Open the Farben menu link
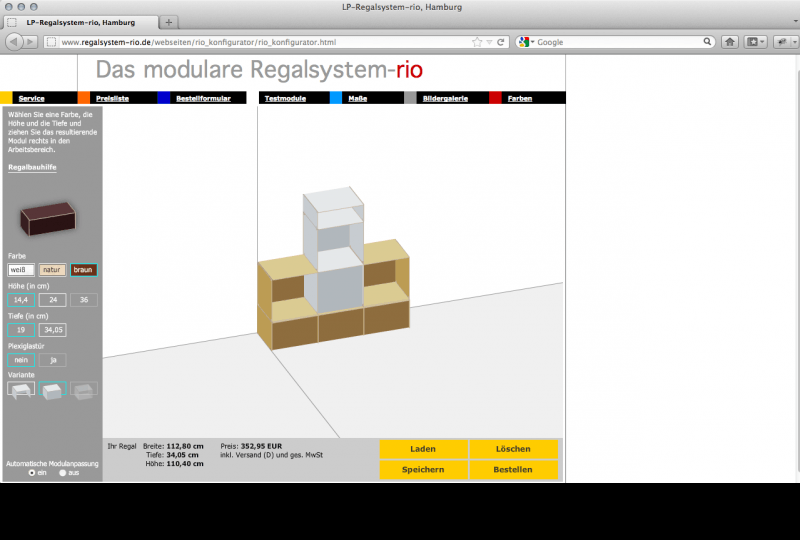This screenshot has width=800, height=540. tap(520, 98)
